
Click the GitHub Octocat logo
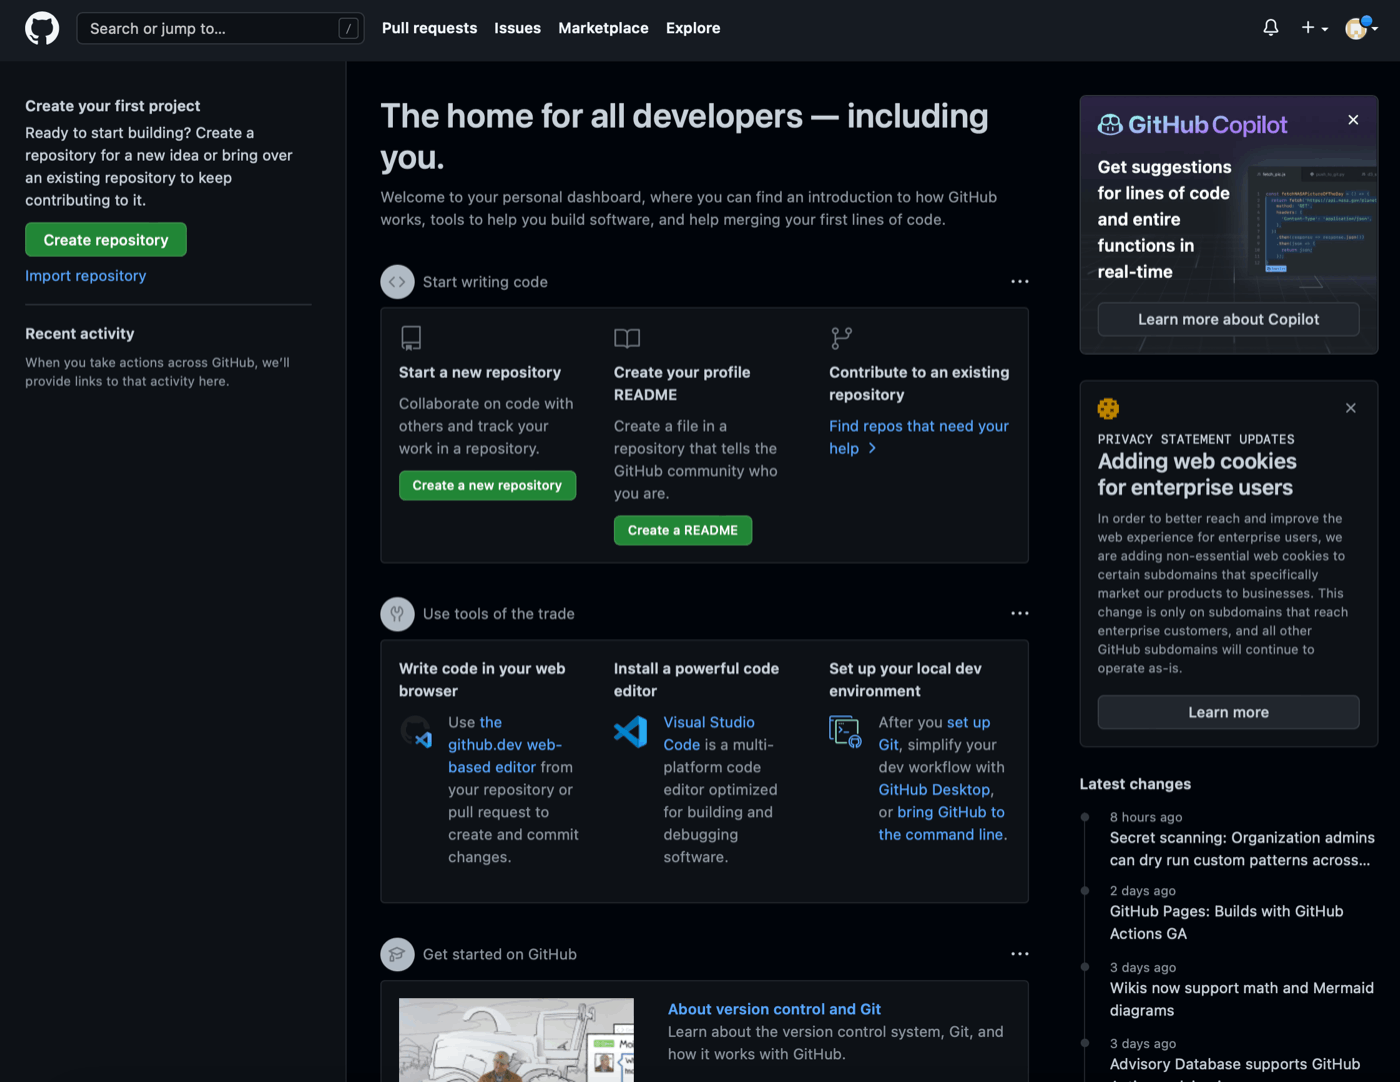[x=42, y=28]
